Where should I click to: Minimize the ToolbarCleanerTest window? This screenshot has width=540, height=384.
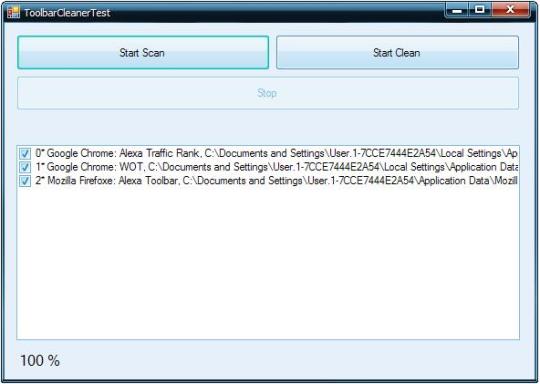point(457,10)
